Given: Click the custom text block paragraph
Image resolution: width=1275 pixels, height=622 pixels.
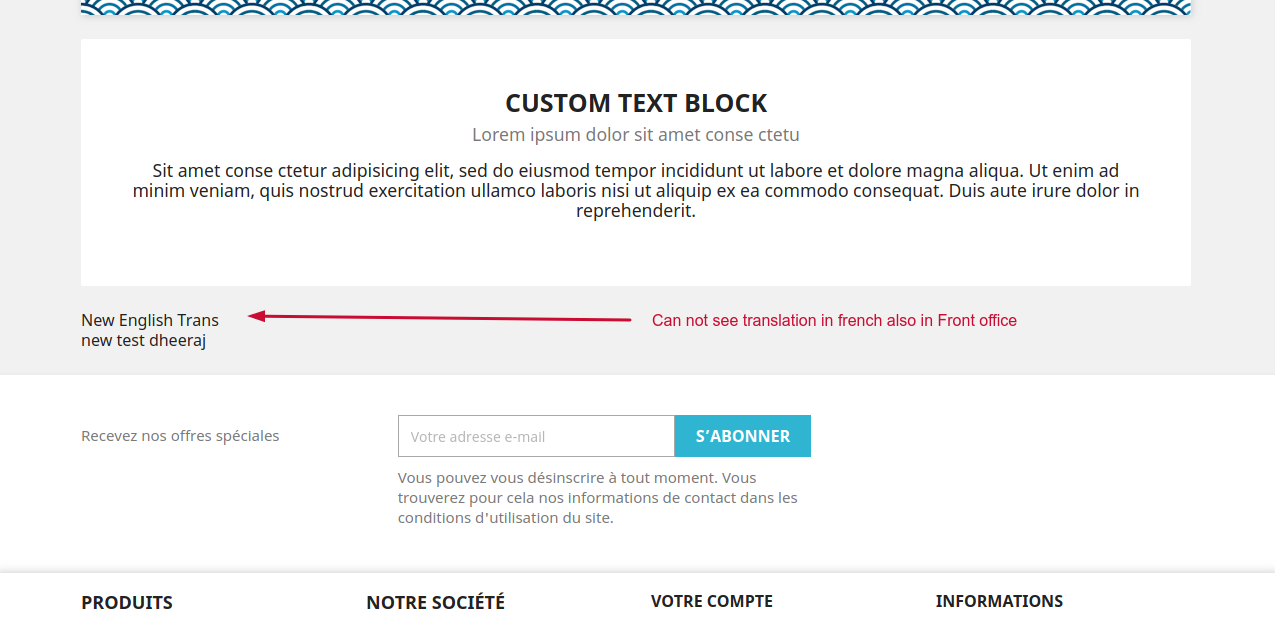Looking at the screenshot, I should point(636,189).
